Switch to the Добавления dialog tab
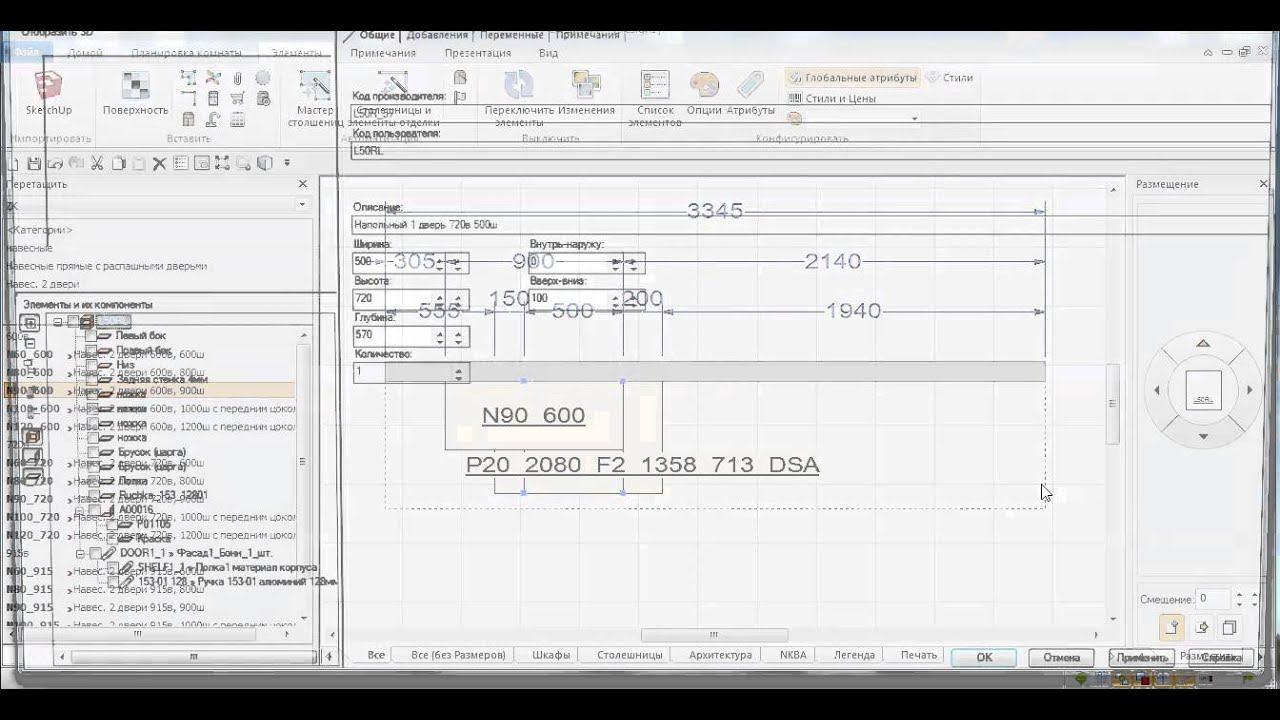Image resolution: width=1280 pixels, height=720 pixels. [438, 35]
